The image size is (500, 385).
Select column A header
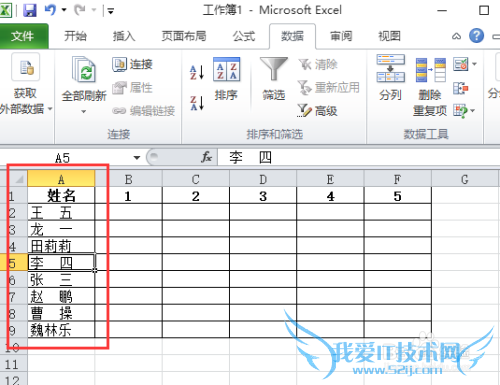tap(61, 179)
